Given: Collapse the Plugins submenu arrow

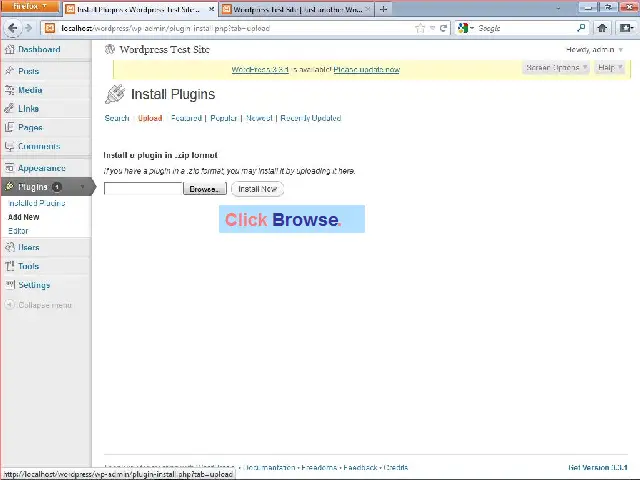Looking at the screenshot, I should pyautogui.click(x=83, y=187).
